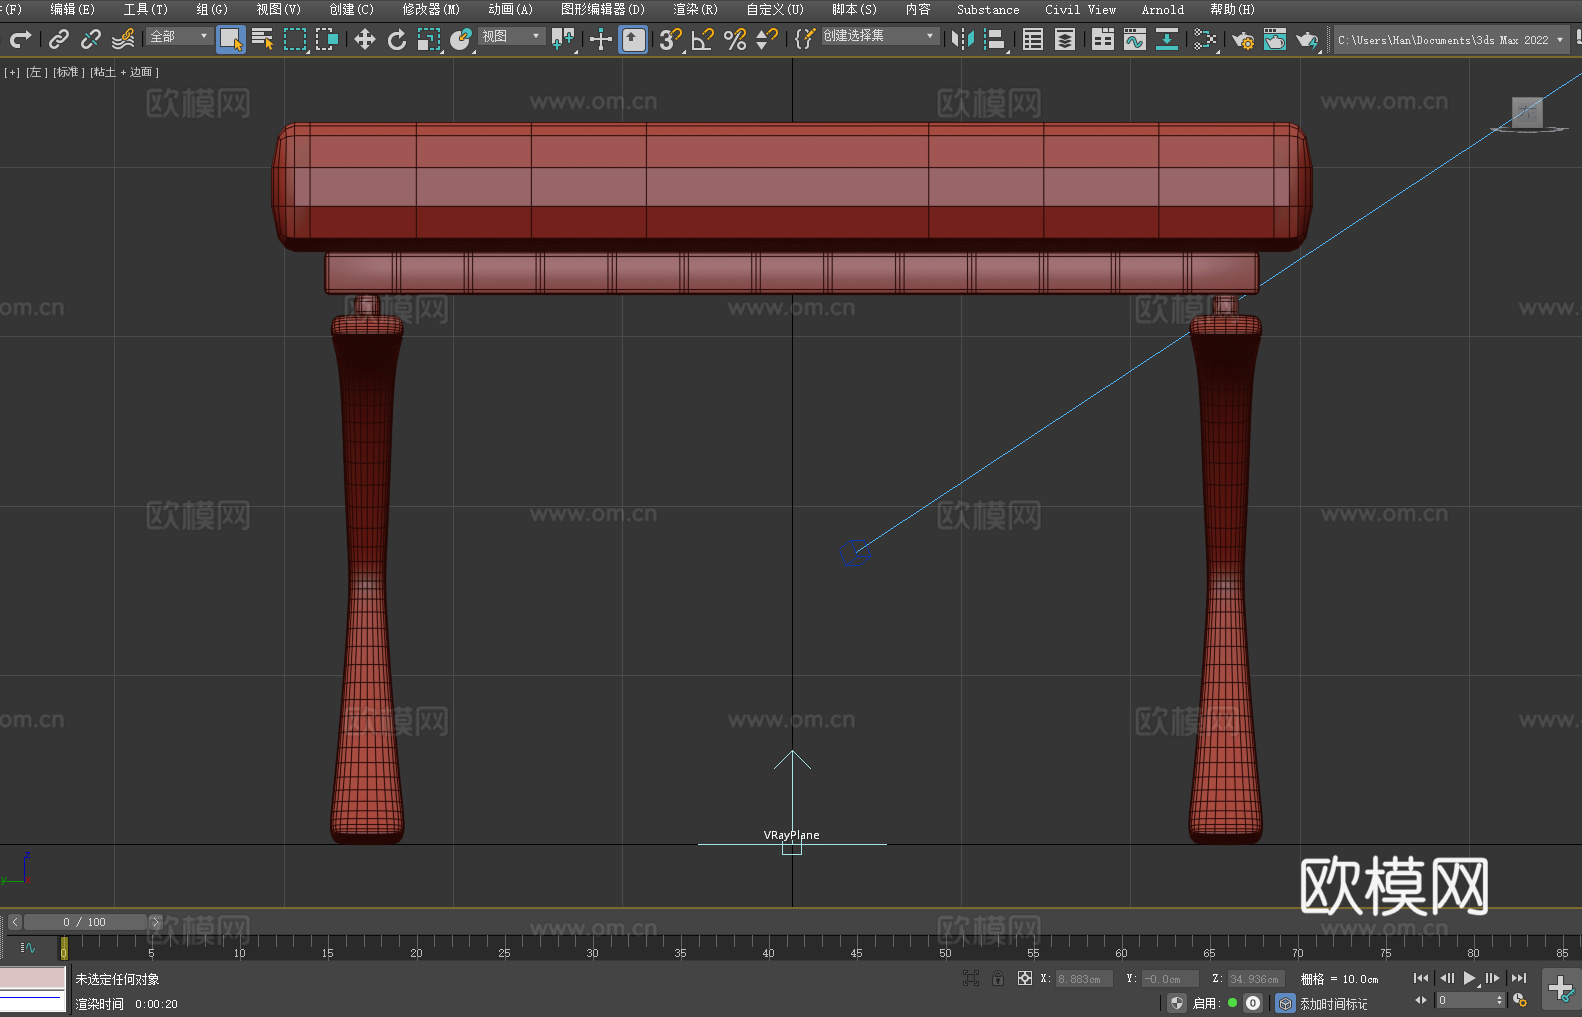Open Edit Named Selection Sets
Viewport: 1582px width, 1017px height.
click(x=805, y=39)
